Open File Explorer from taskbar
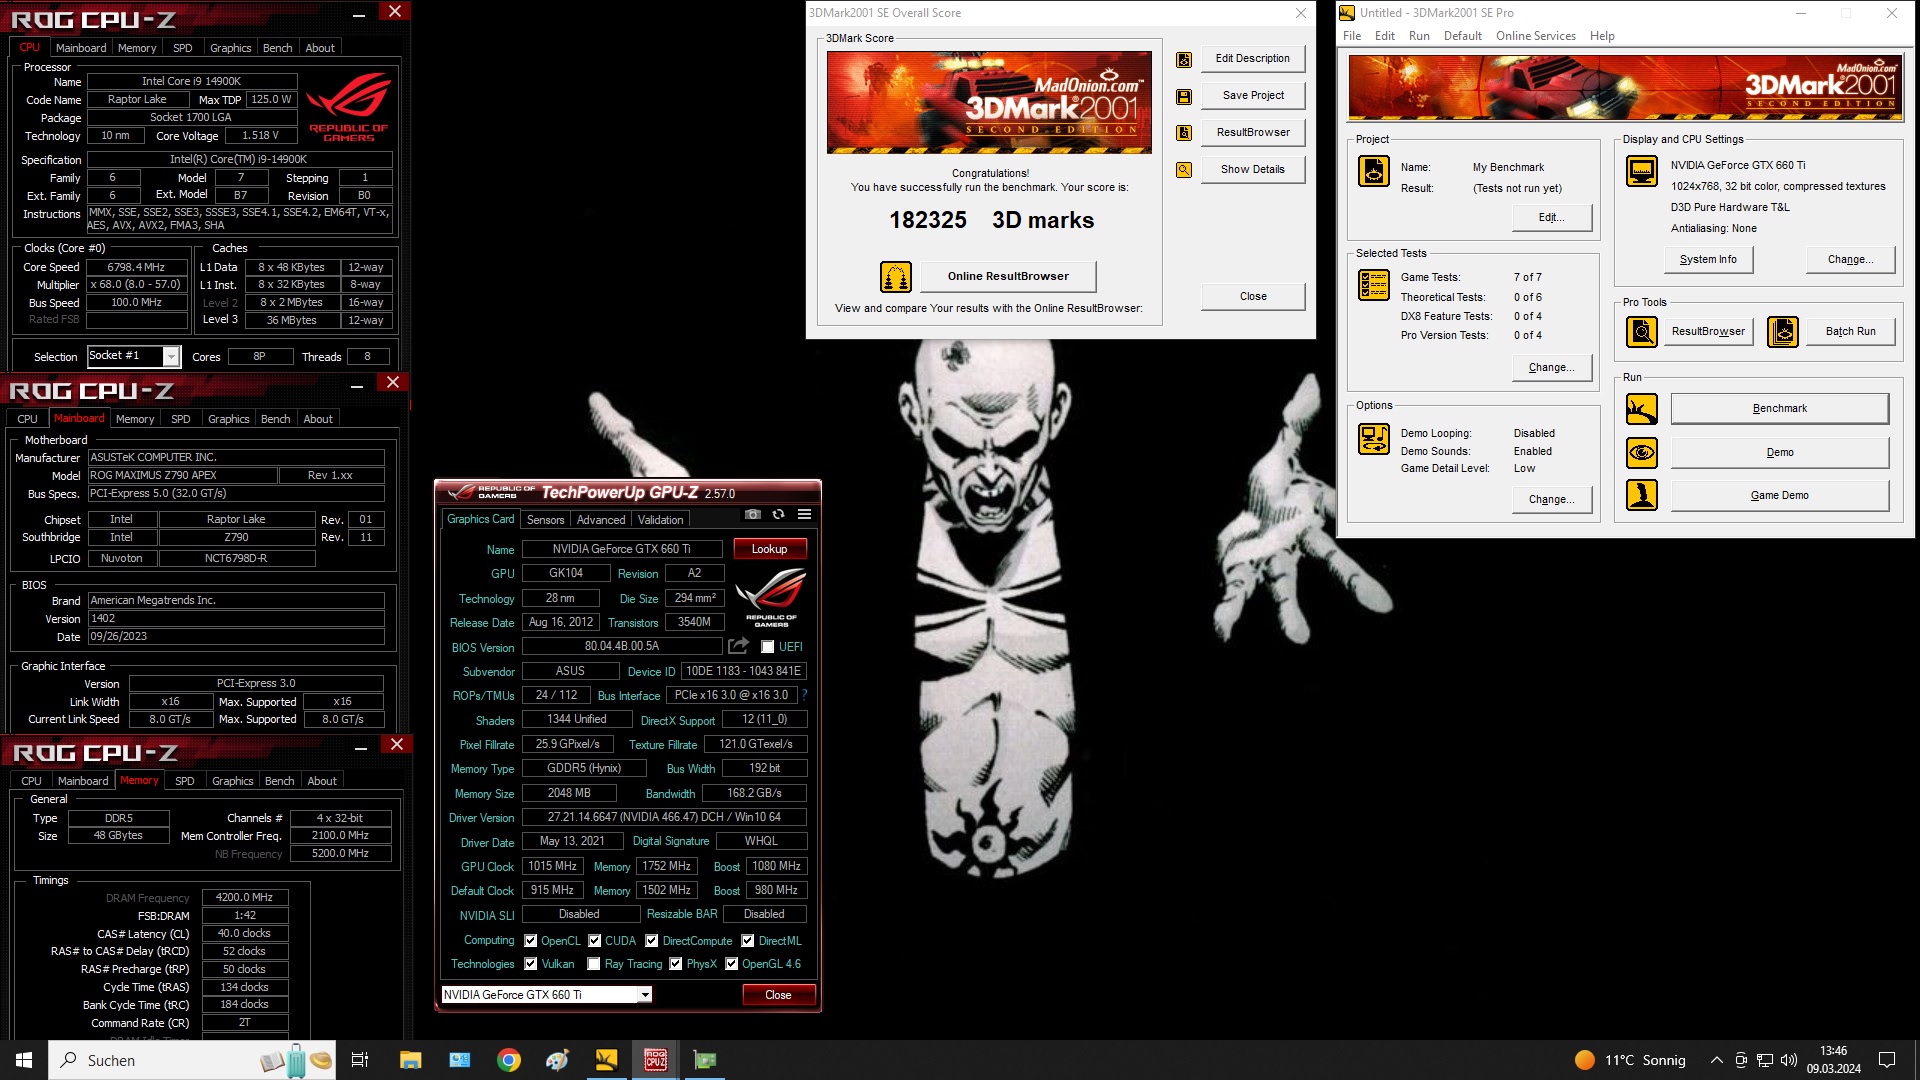Viewport: 1920px width, 1080px height. click(411, 1060)
